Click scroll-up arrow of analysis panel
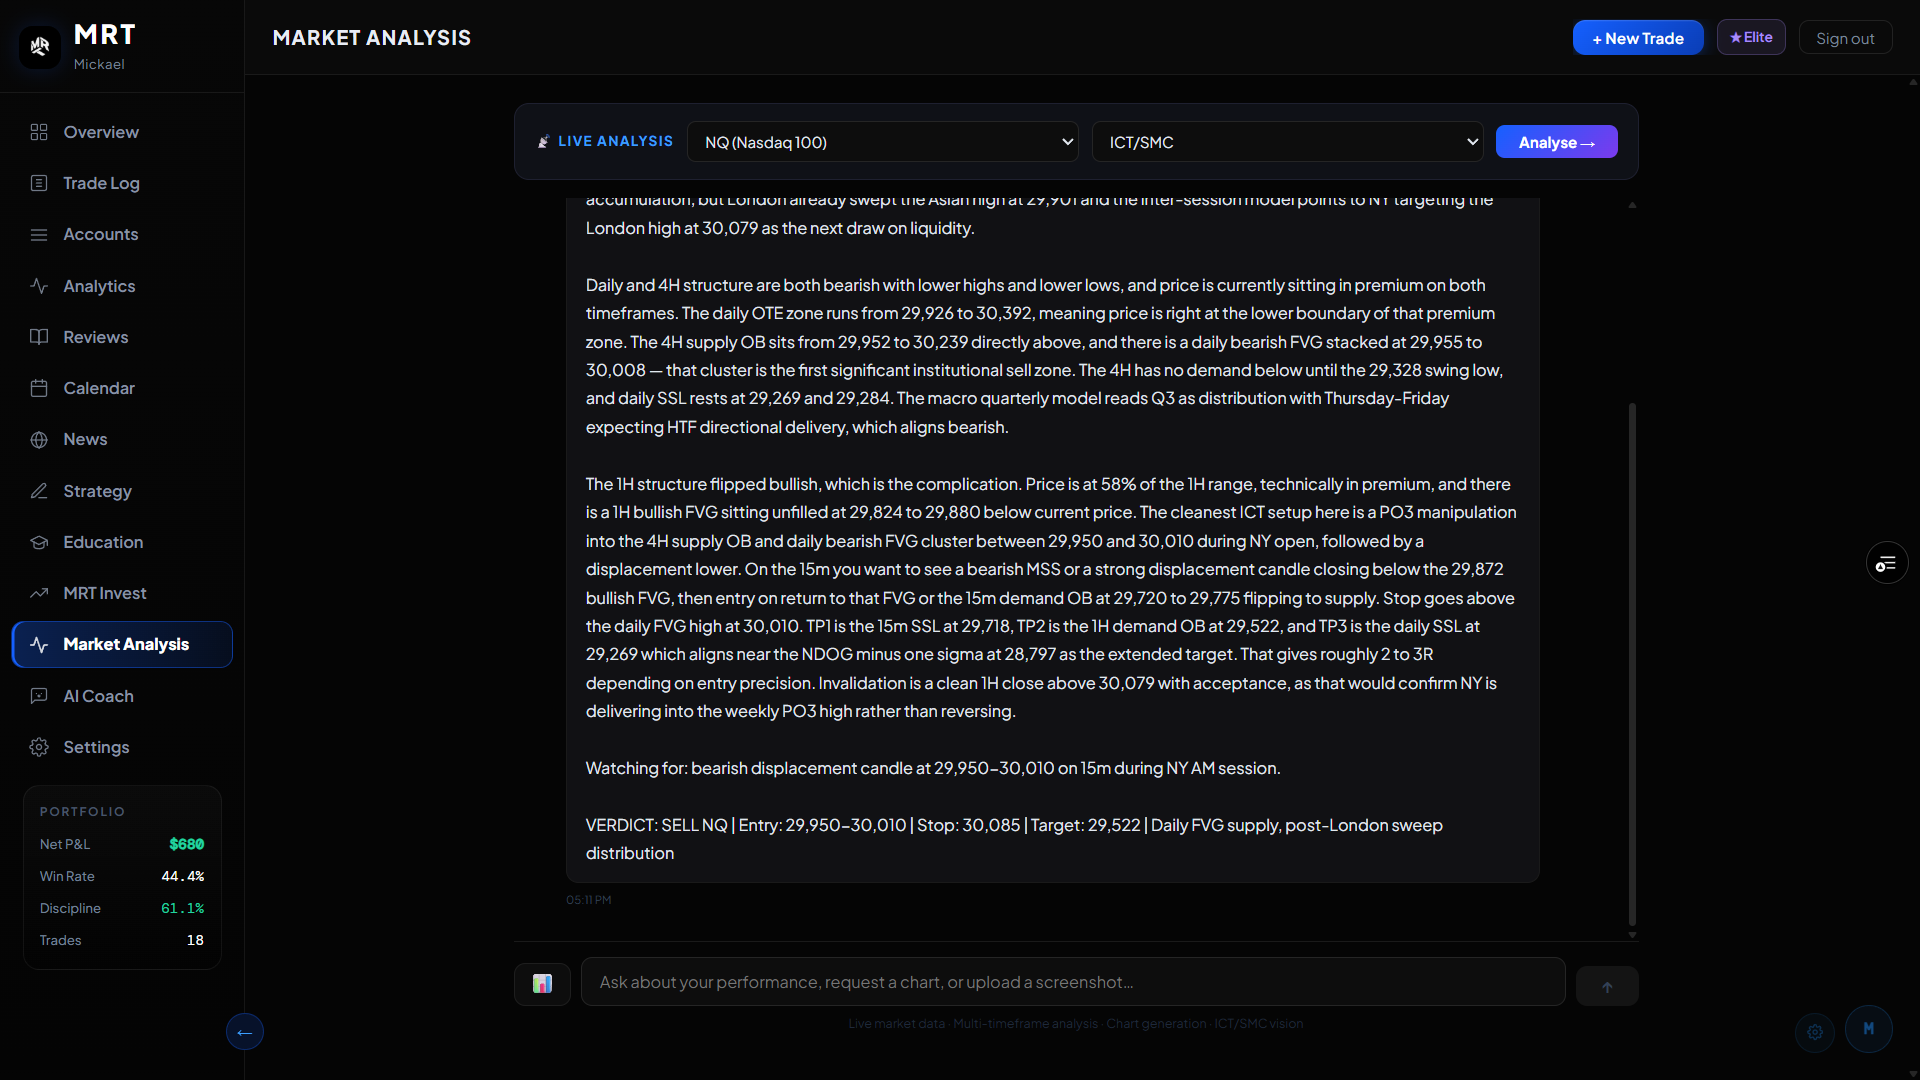The height and width of the screenshot is (1080, 1920). (x=1632, y=205)
